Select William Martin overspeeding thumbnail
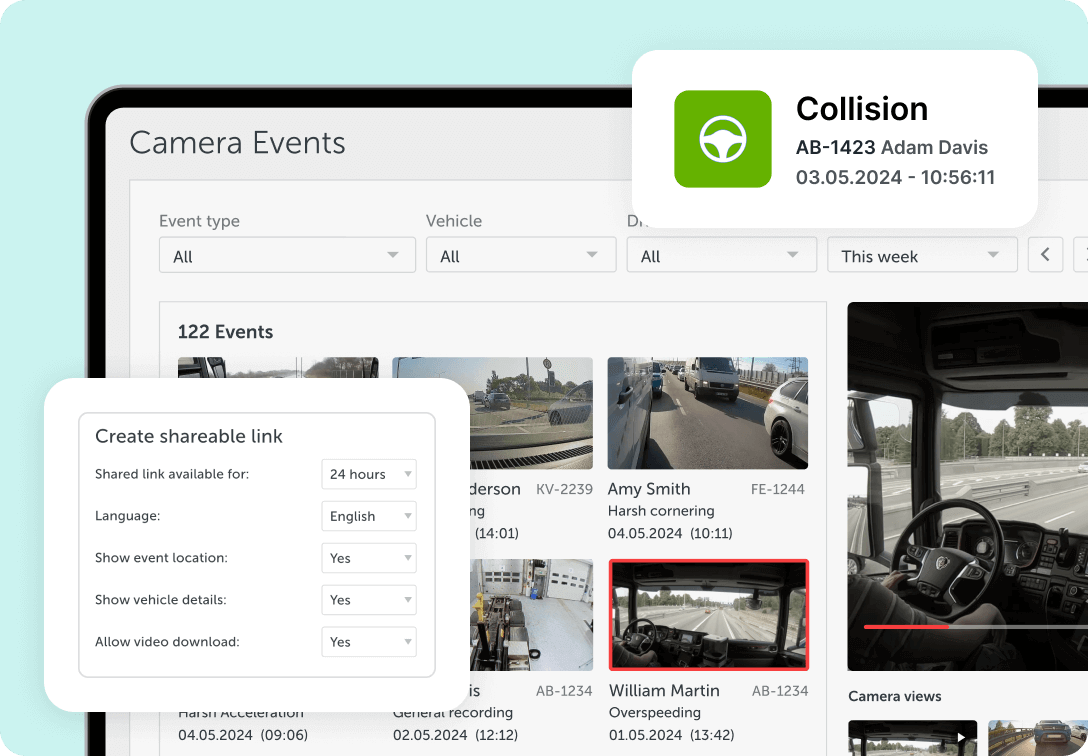The height and width of the screenshot is (756, 1088). pyautogui.click(x=708, y=615)
